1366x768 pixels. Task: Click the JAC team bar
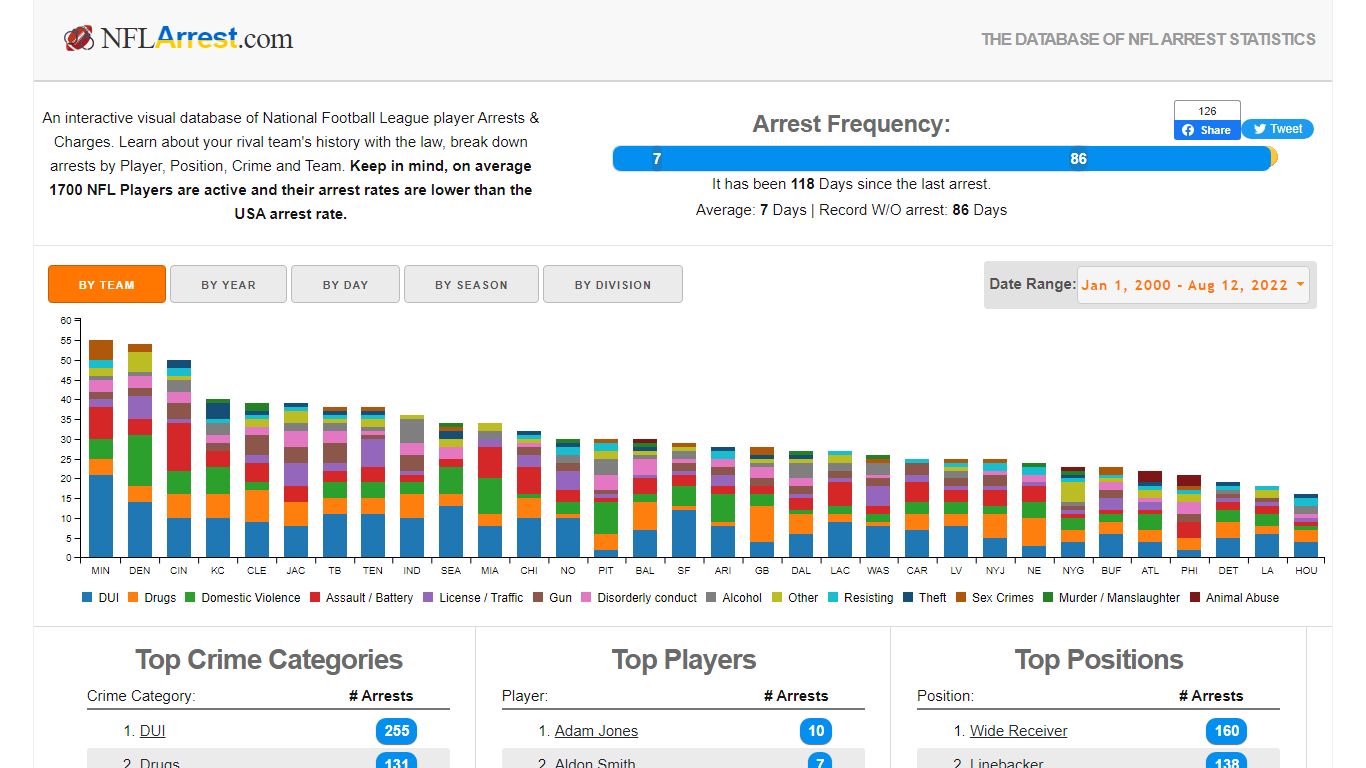pos(296,481)
